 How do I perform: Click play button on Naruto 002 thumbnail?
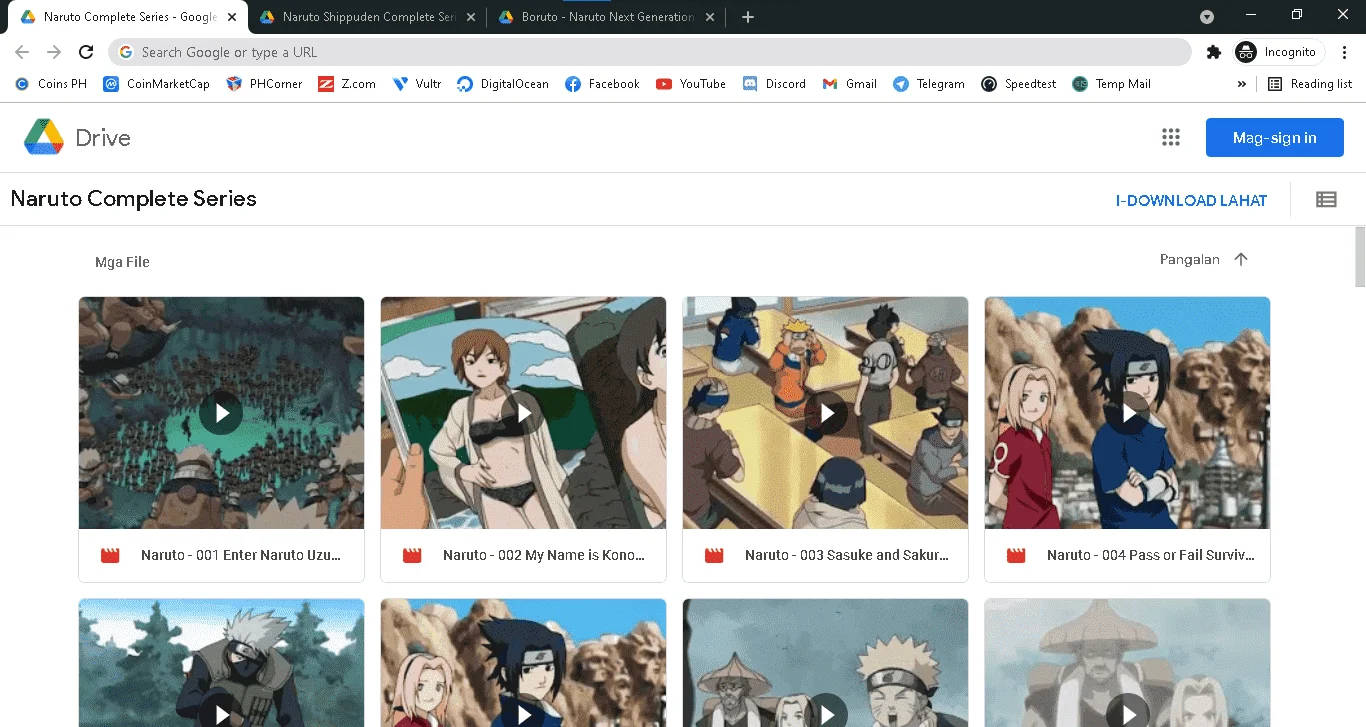(x=523, y=413)
